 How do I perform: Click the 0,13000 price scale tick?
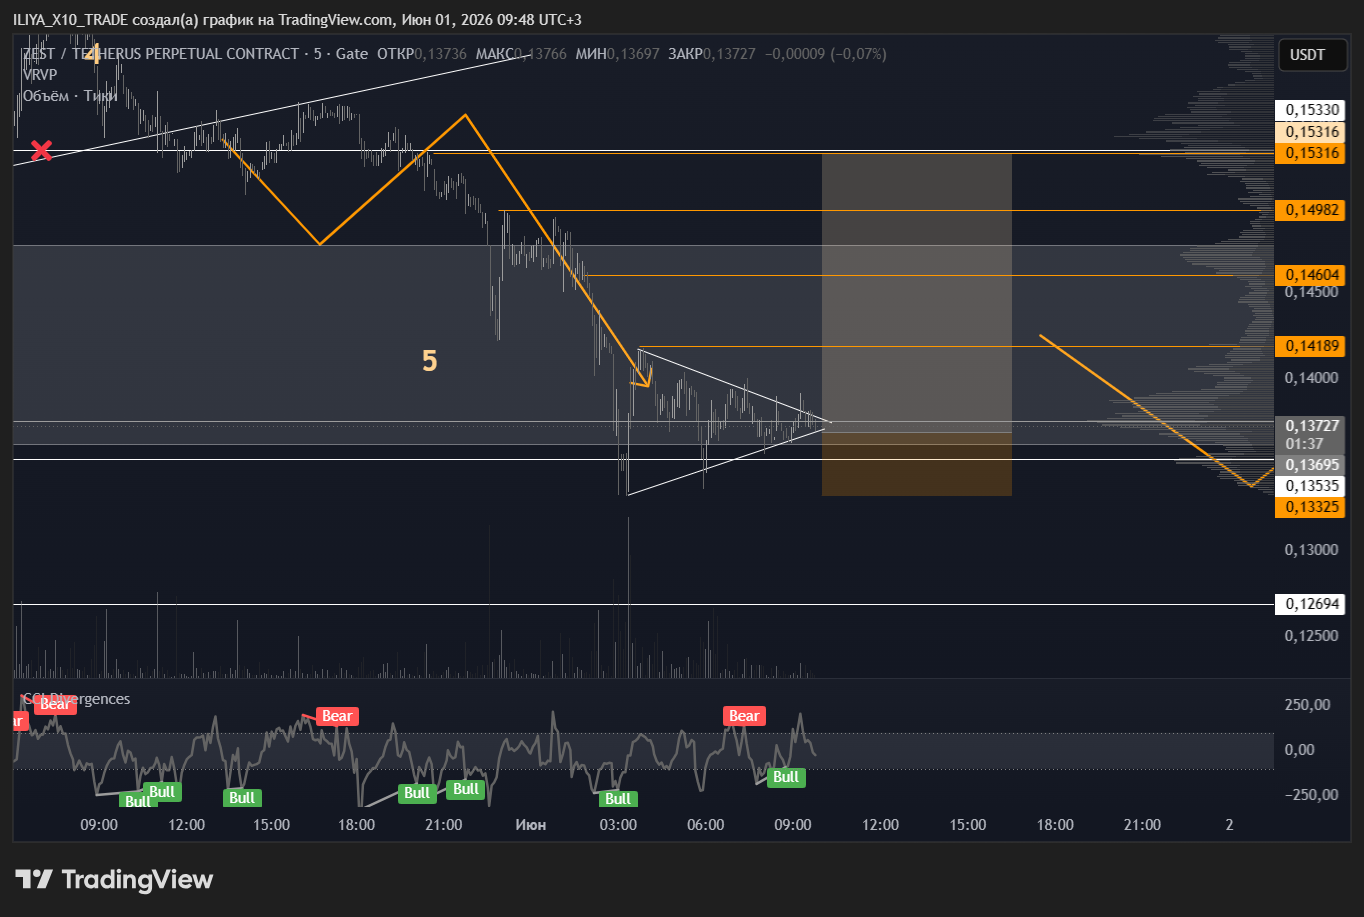tap(1309, 550)
